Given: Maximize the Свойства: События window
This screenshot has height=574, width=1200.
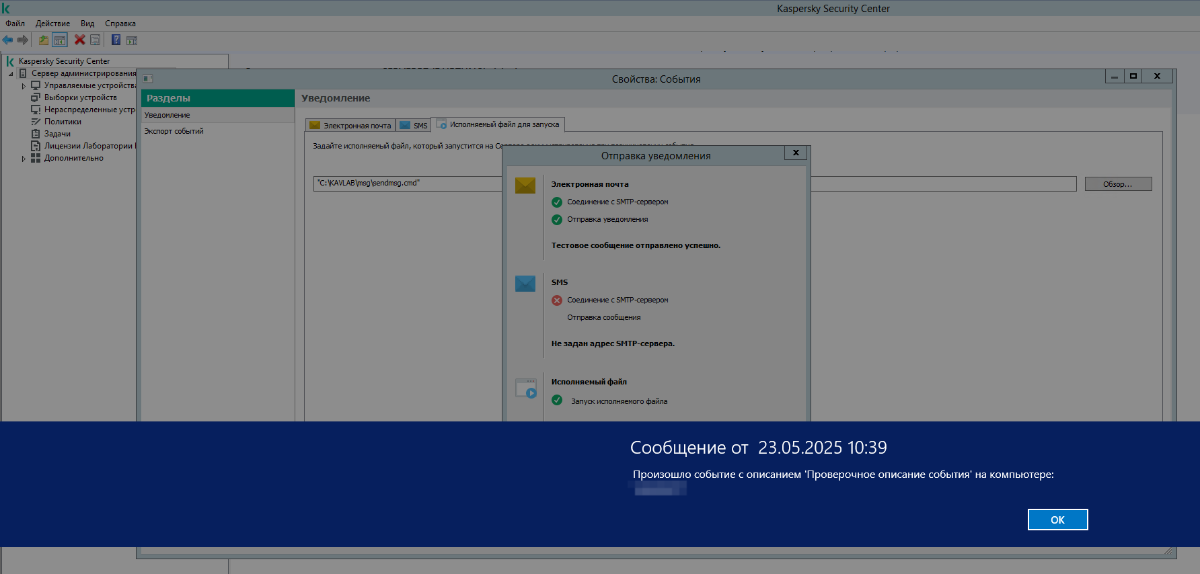Looking at the screenshot, I should (1133, 76).
